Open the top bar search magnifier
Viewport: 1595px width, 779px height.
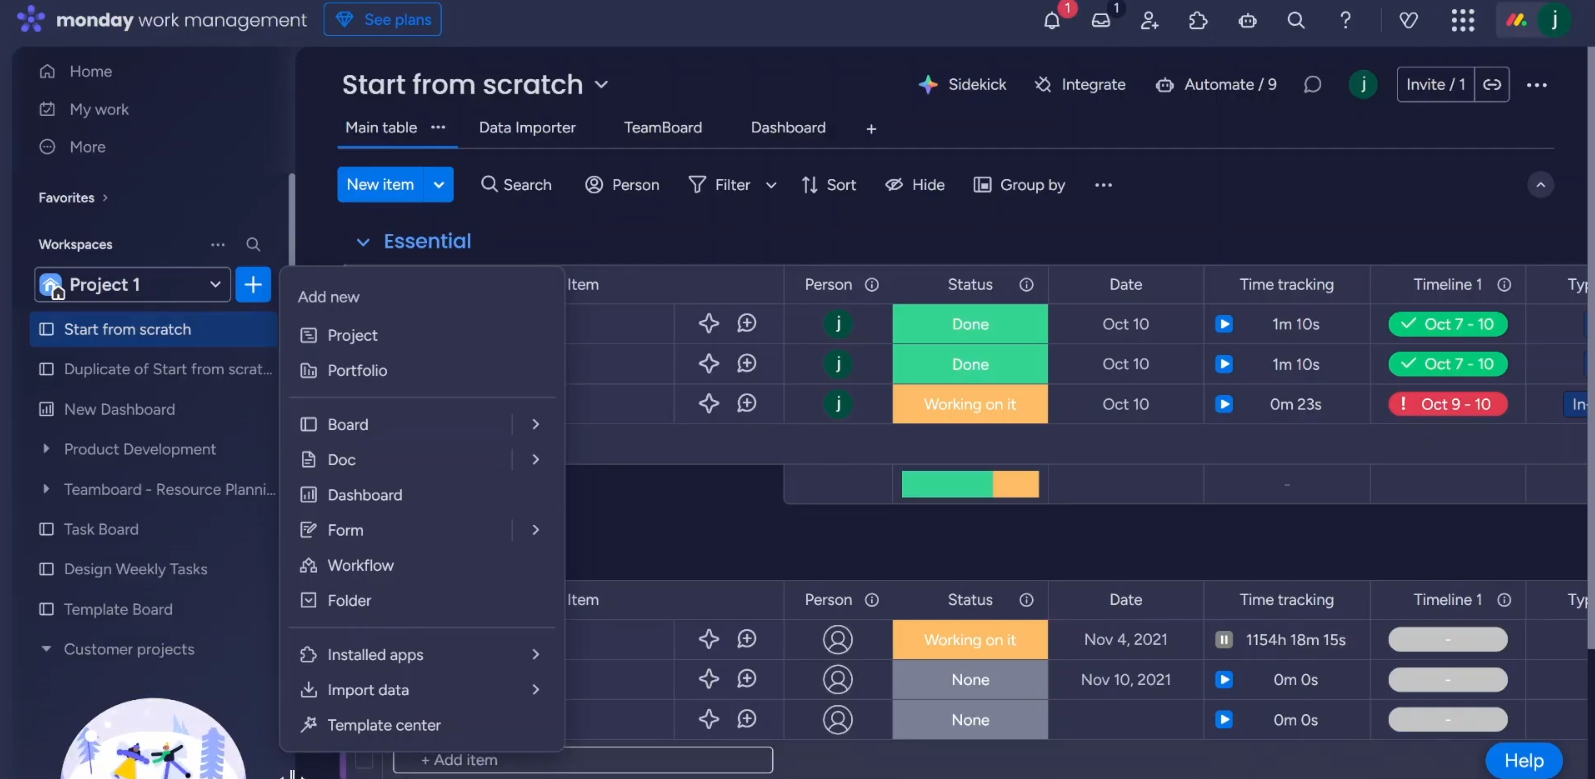[1296, 20]
